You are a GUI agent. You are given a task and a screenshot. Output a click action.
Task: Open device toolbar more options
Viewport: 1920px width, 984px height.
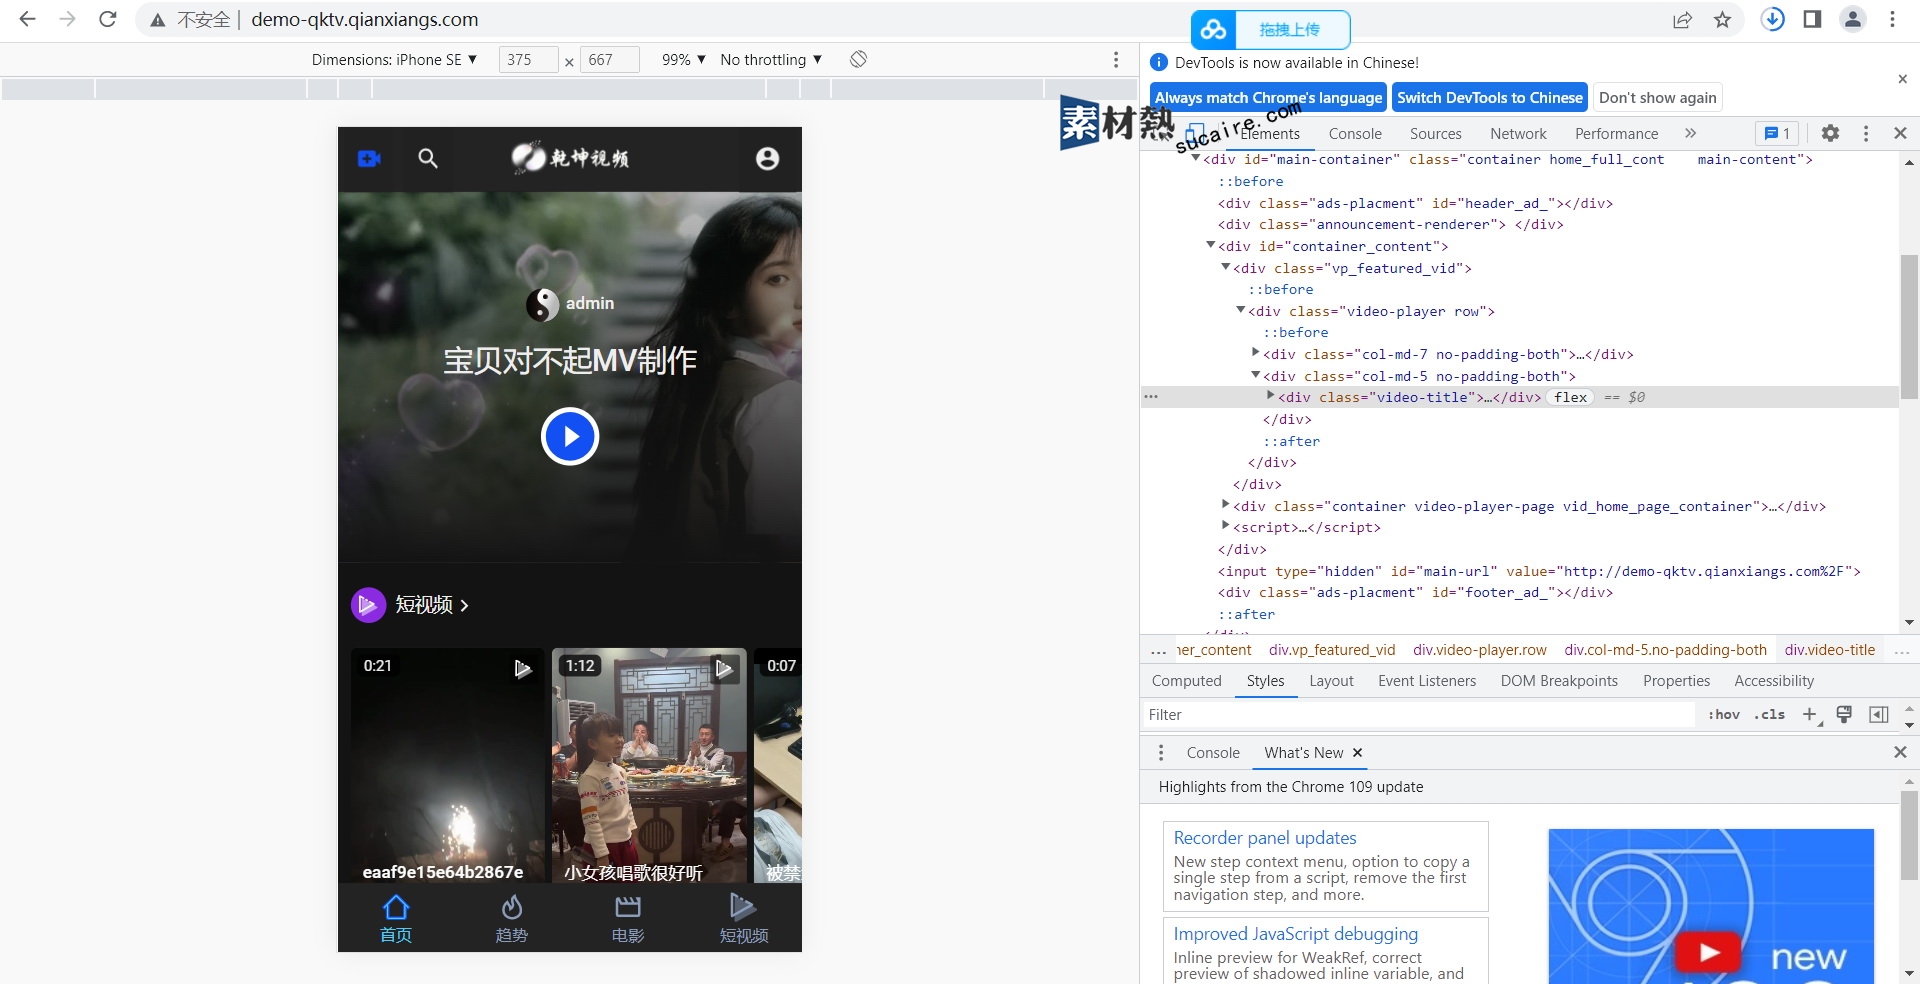click(1116, 59)
